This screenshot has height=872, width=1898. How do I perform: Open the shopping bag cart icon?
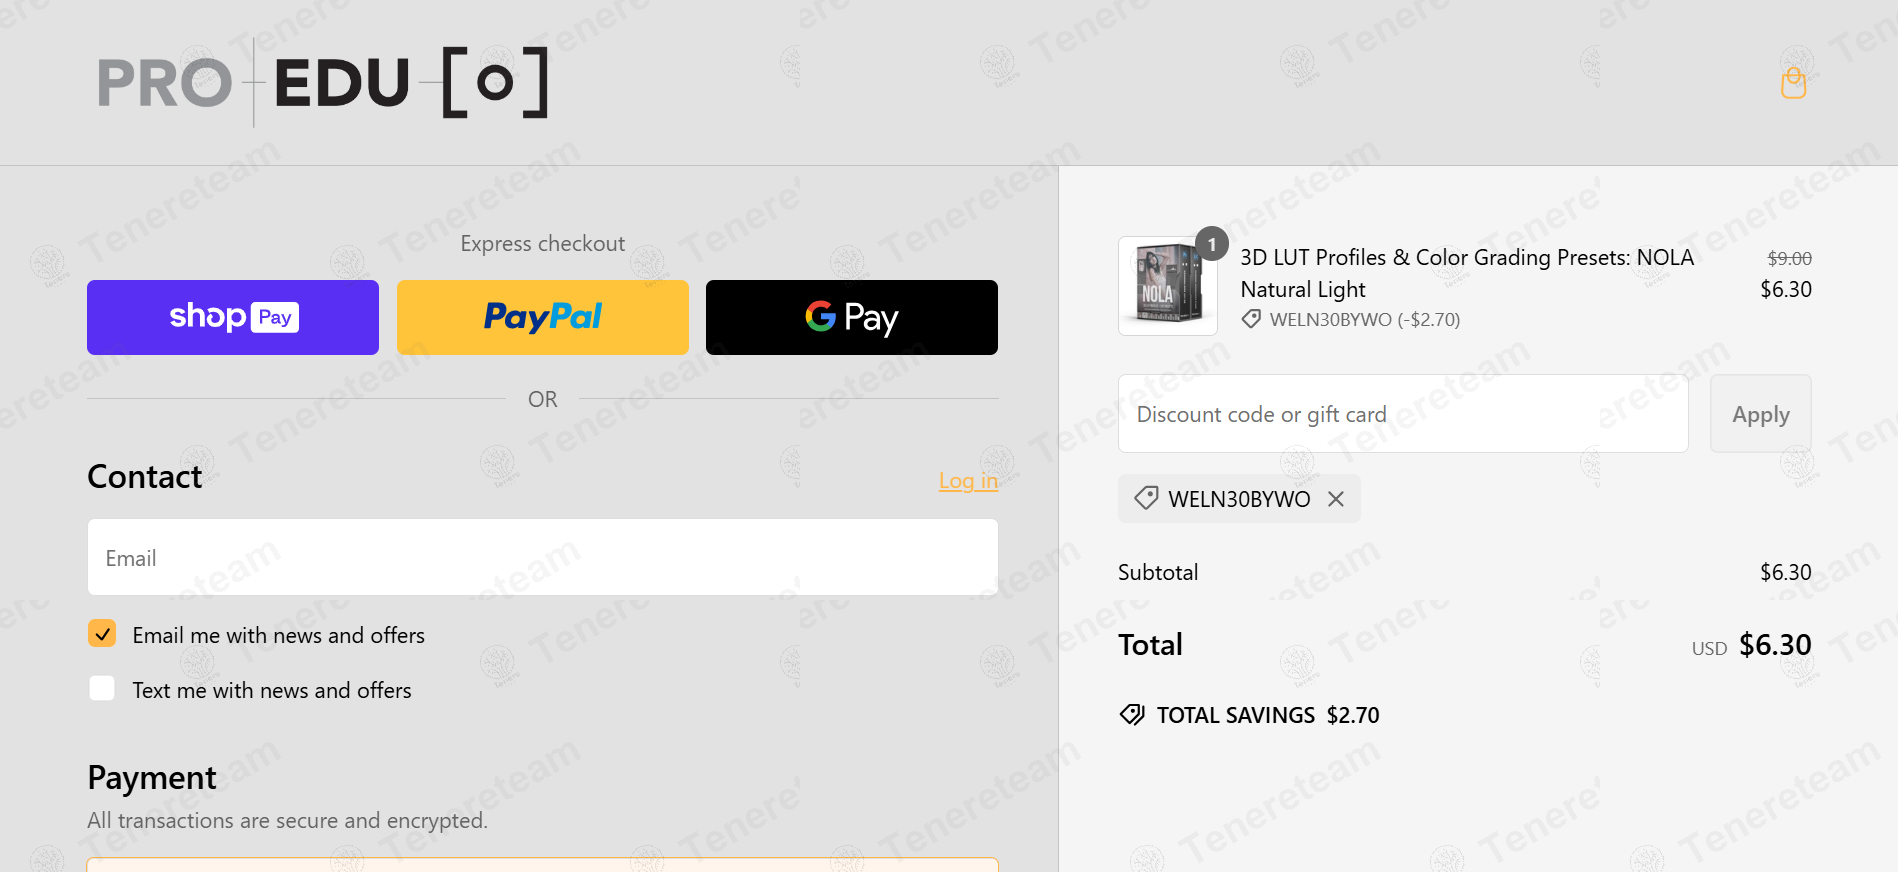pyautogui.click(x=1793, y=83)
